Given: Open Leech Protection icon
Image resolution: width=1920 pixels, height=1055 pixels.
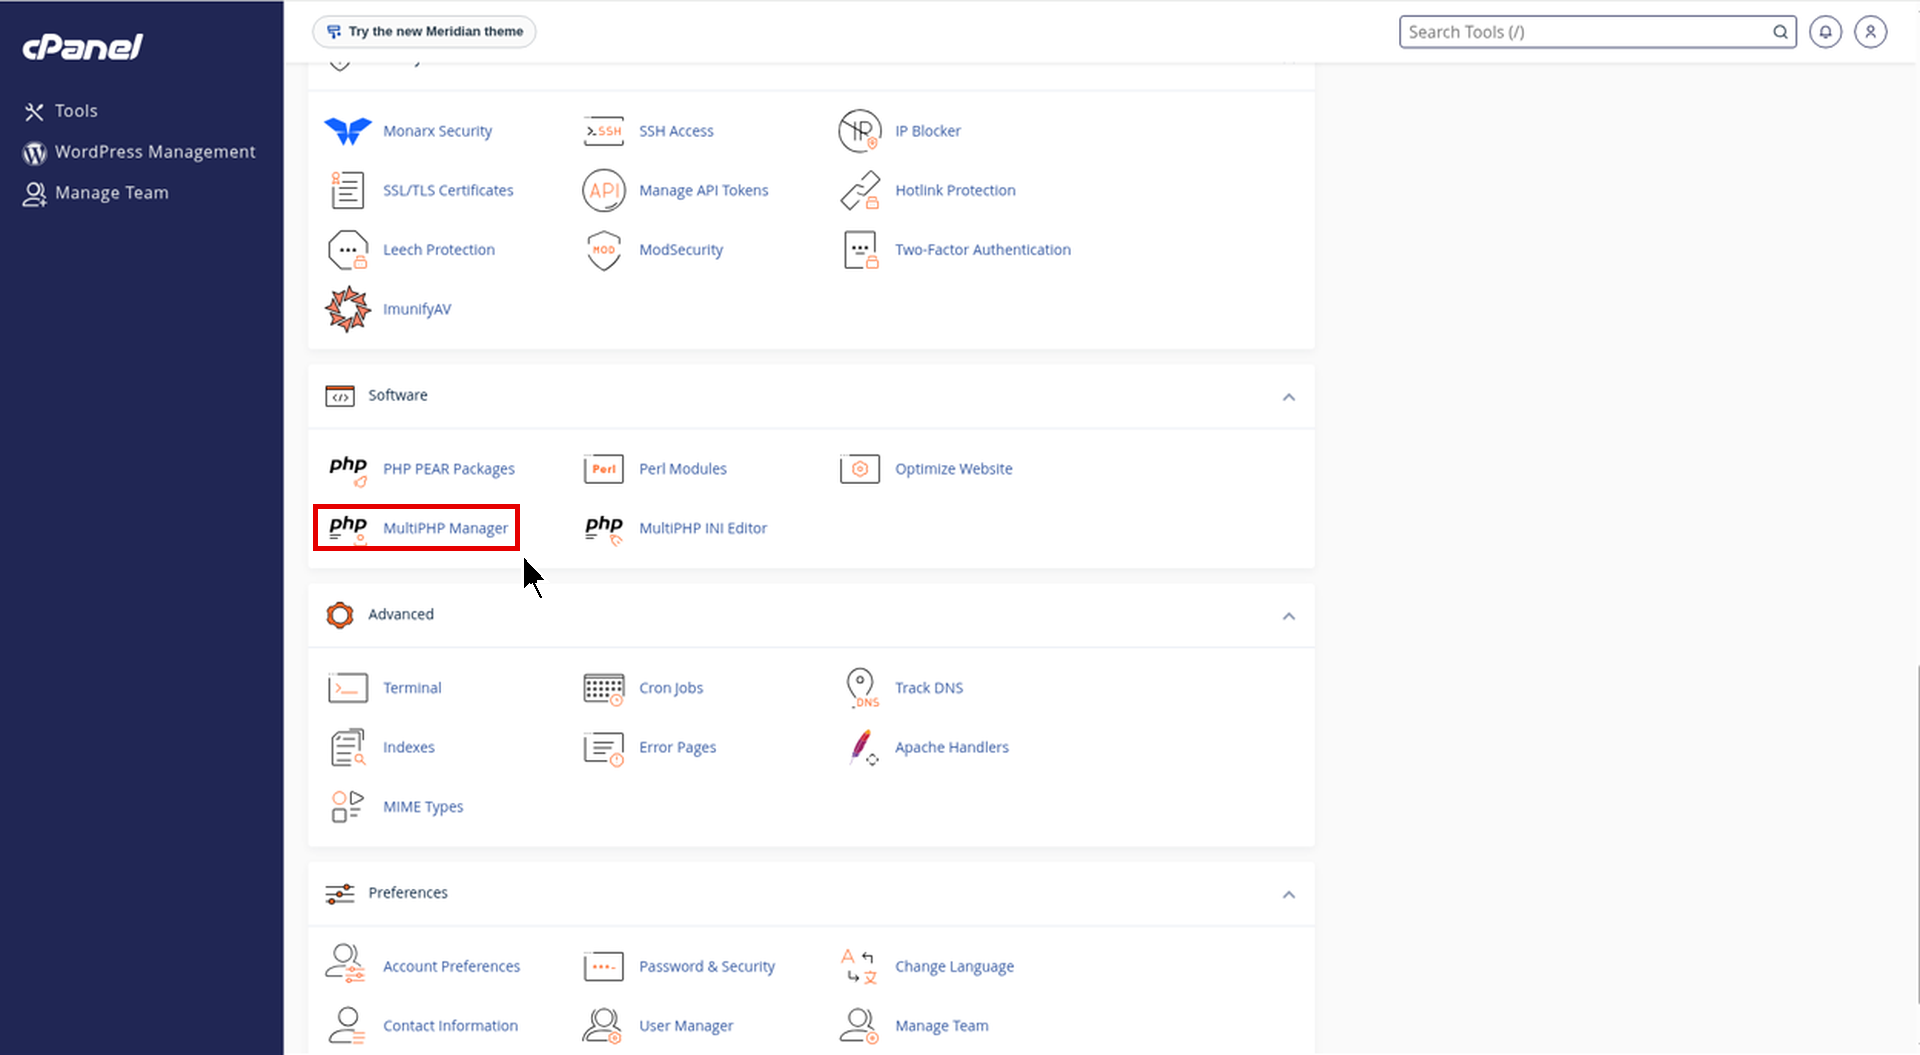Looking at the screenshot, I should [x=348, y=250].
